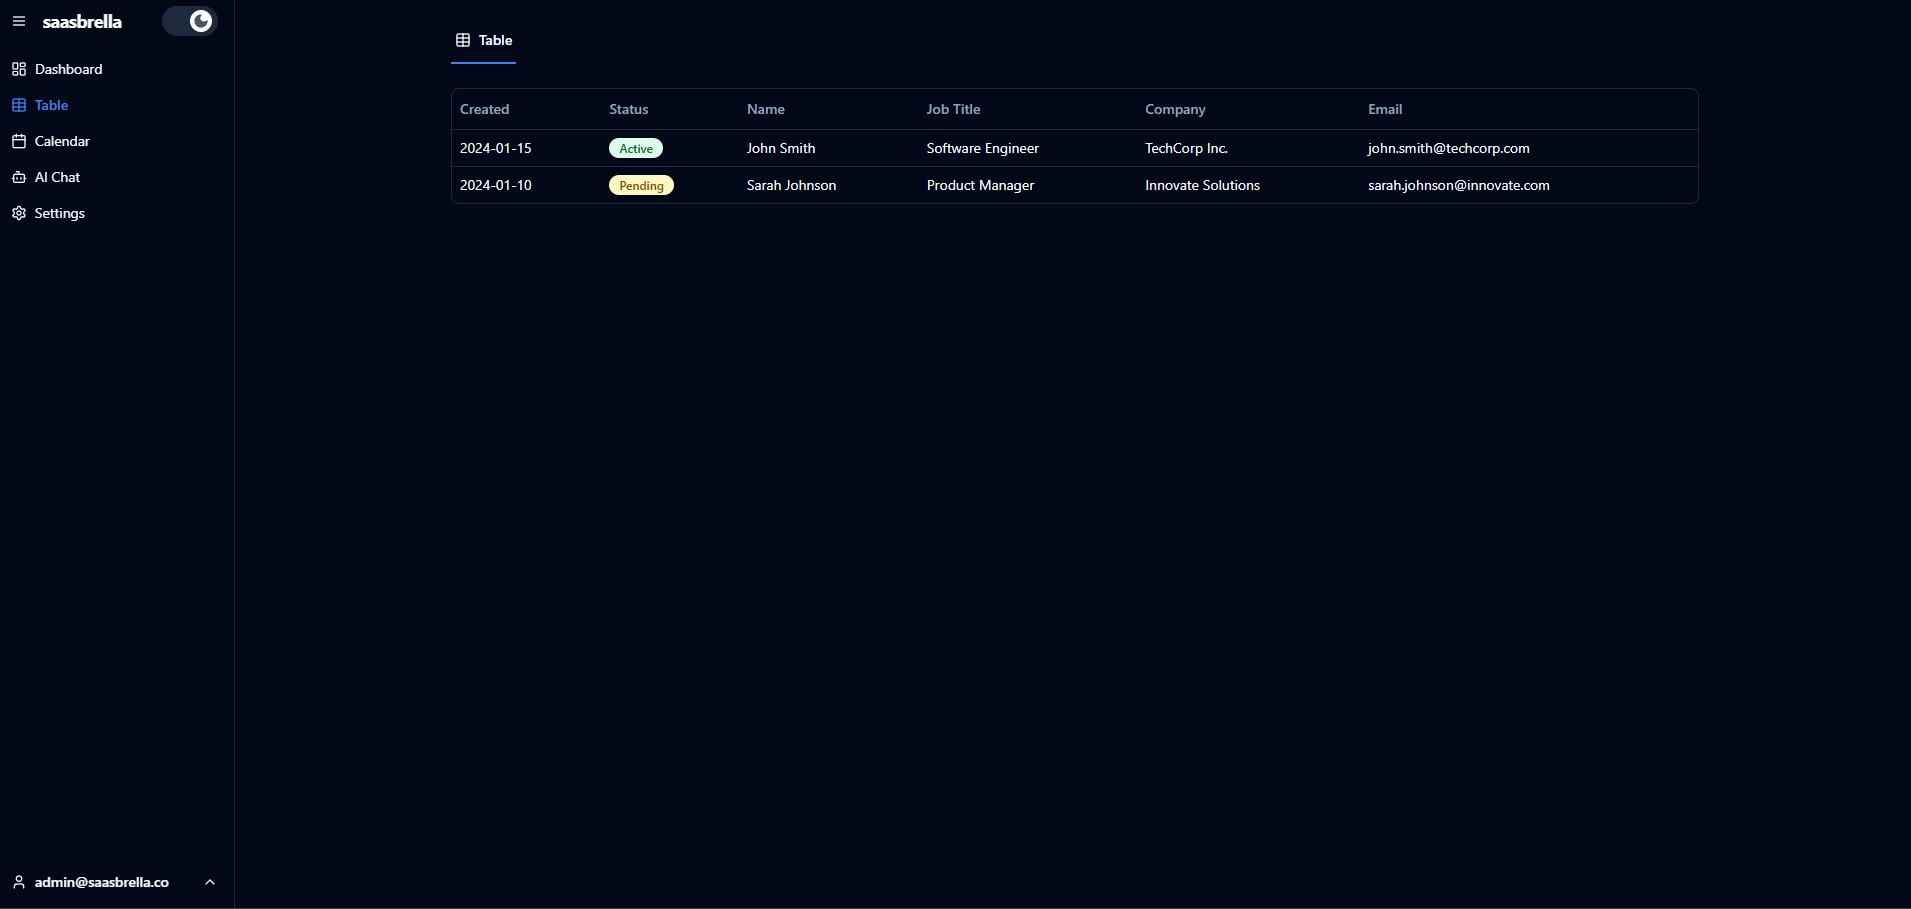Click the table icon in Table tab
This screenshot has height=909, width=1911.
[463, 40]
